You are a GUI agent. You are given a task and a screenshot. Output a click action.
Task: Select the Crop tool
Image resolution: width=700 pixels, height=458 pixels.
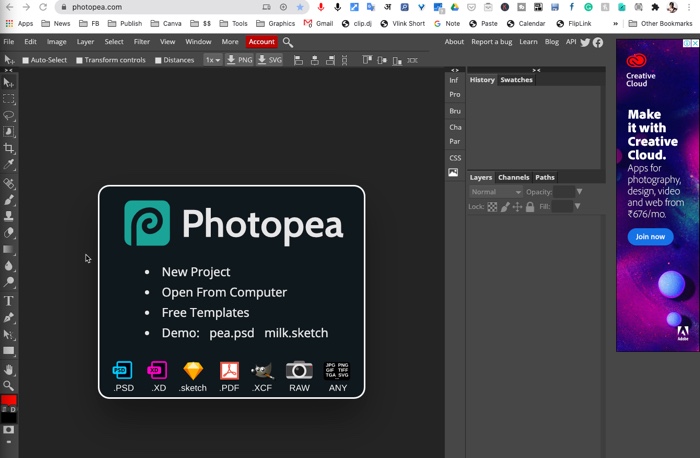click(x=8, y=148)
